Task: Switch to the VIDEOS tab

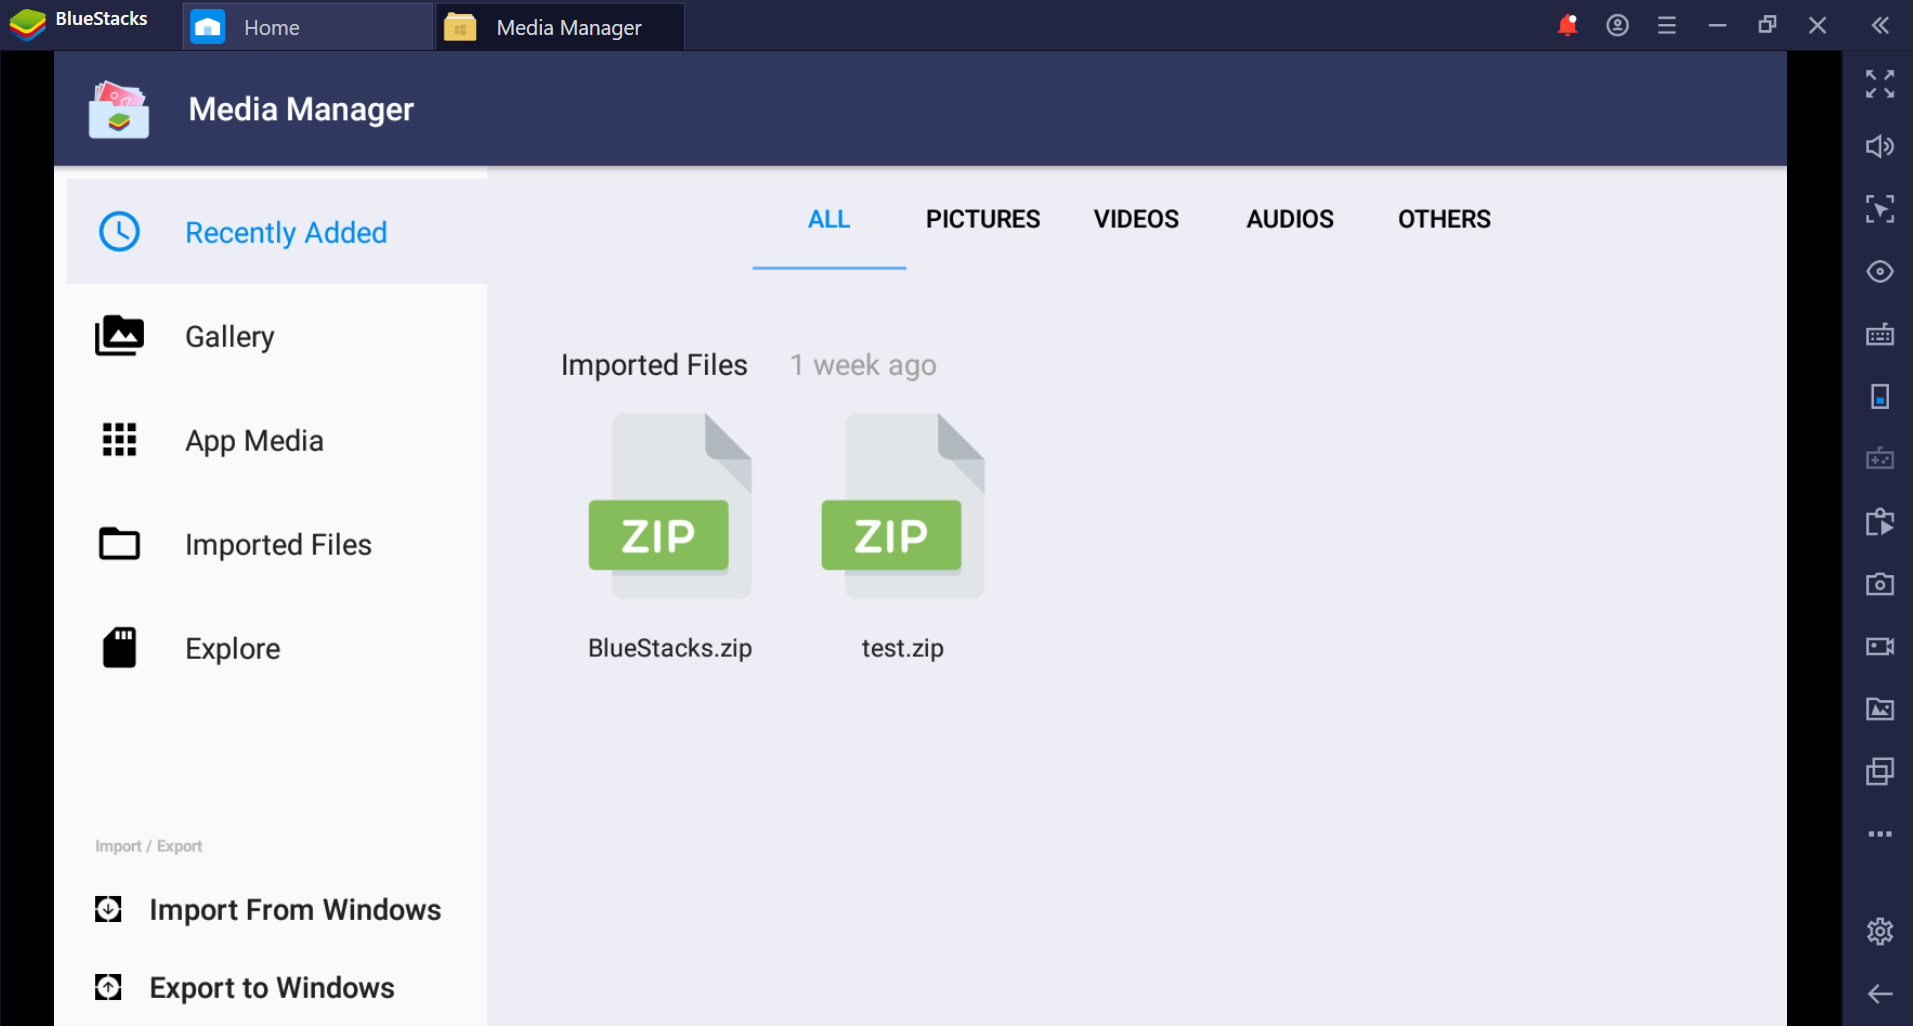Action: (1136, 219)
